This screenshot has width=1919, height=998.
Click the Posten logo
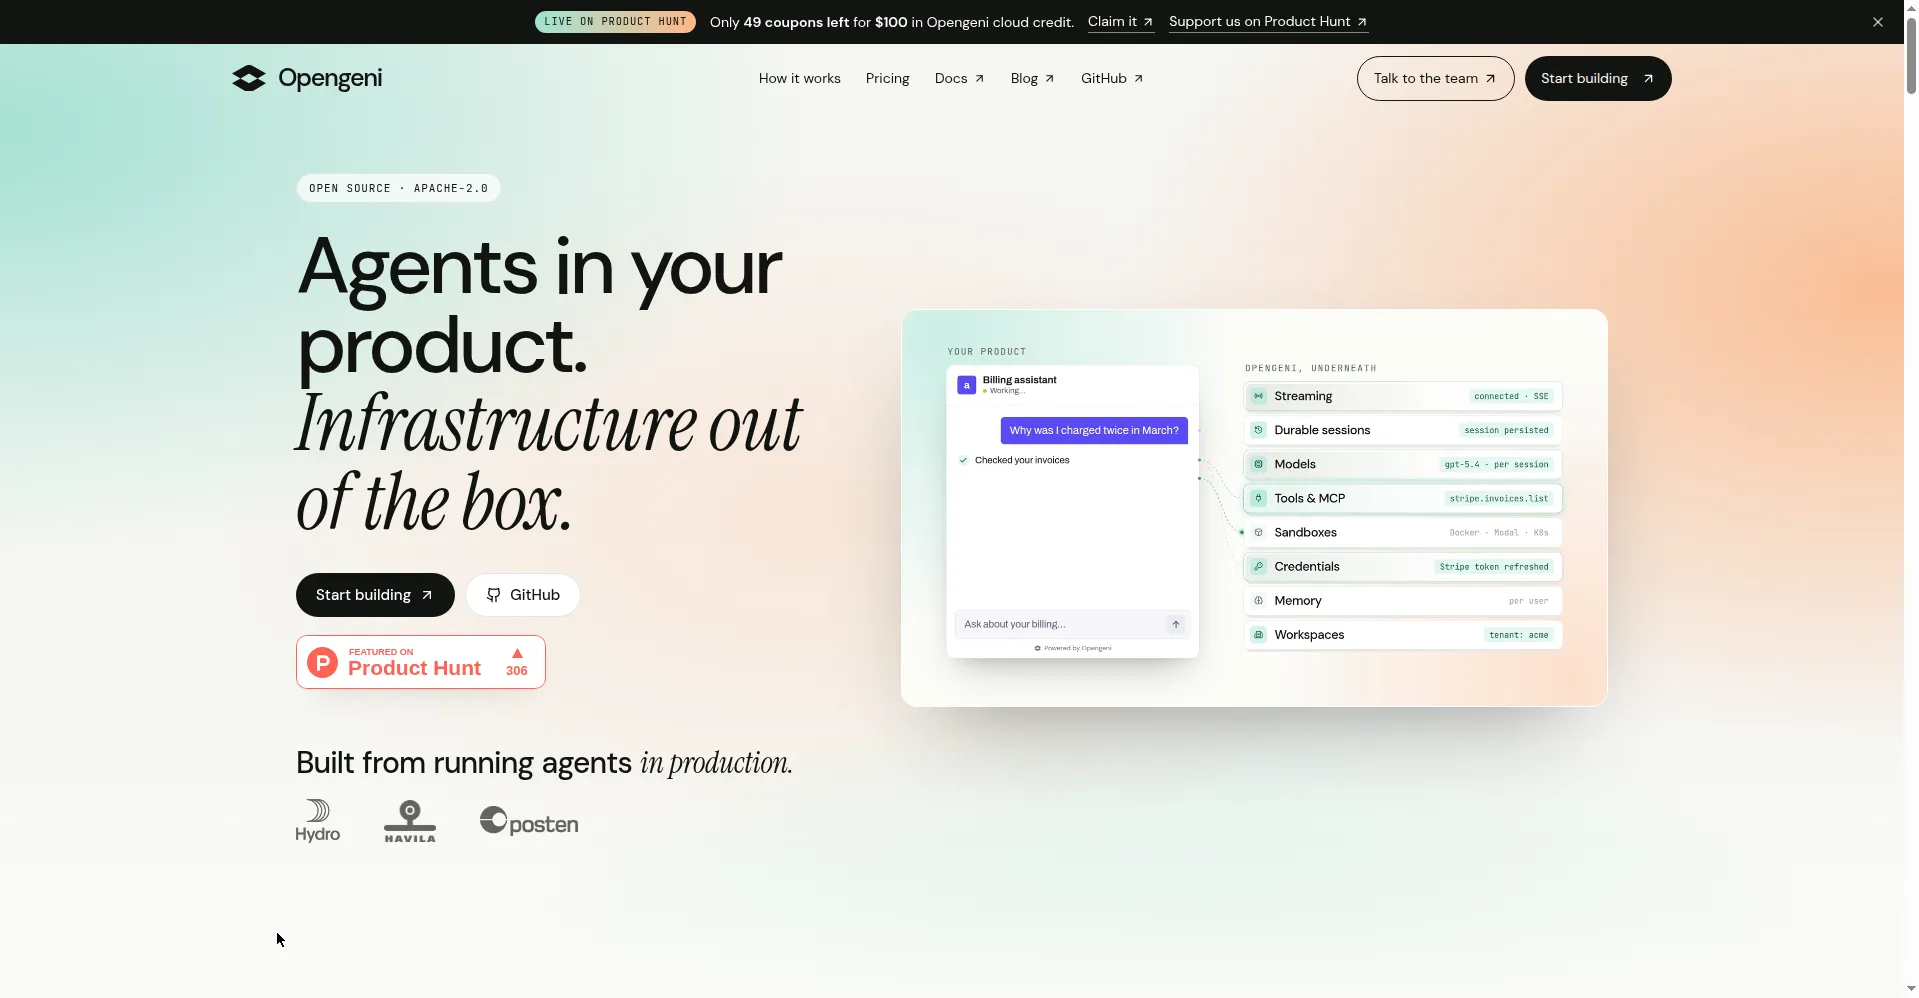pyautogui.click(x=529, y=821)
